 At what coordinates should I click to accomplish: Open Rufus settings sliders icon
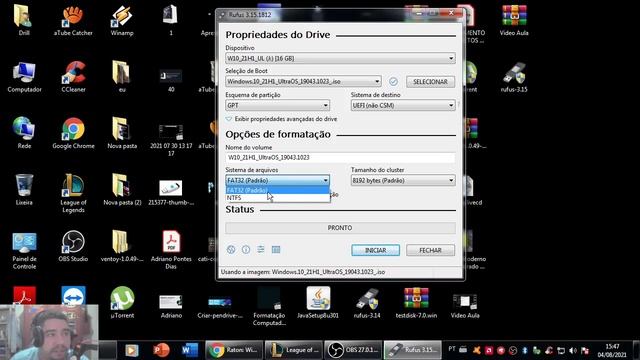[261, 249]
